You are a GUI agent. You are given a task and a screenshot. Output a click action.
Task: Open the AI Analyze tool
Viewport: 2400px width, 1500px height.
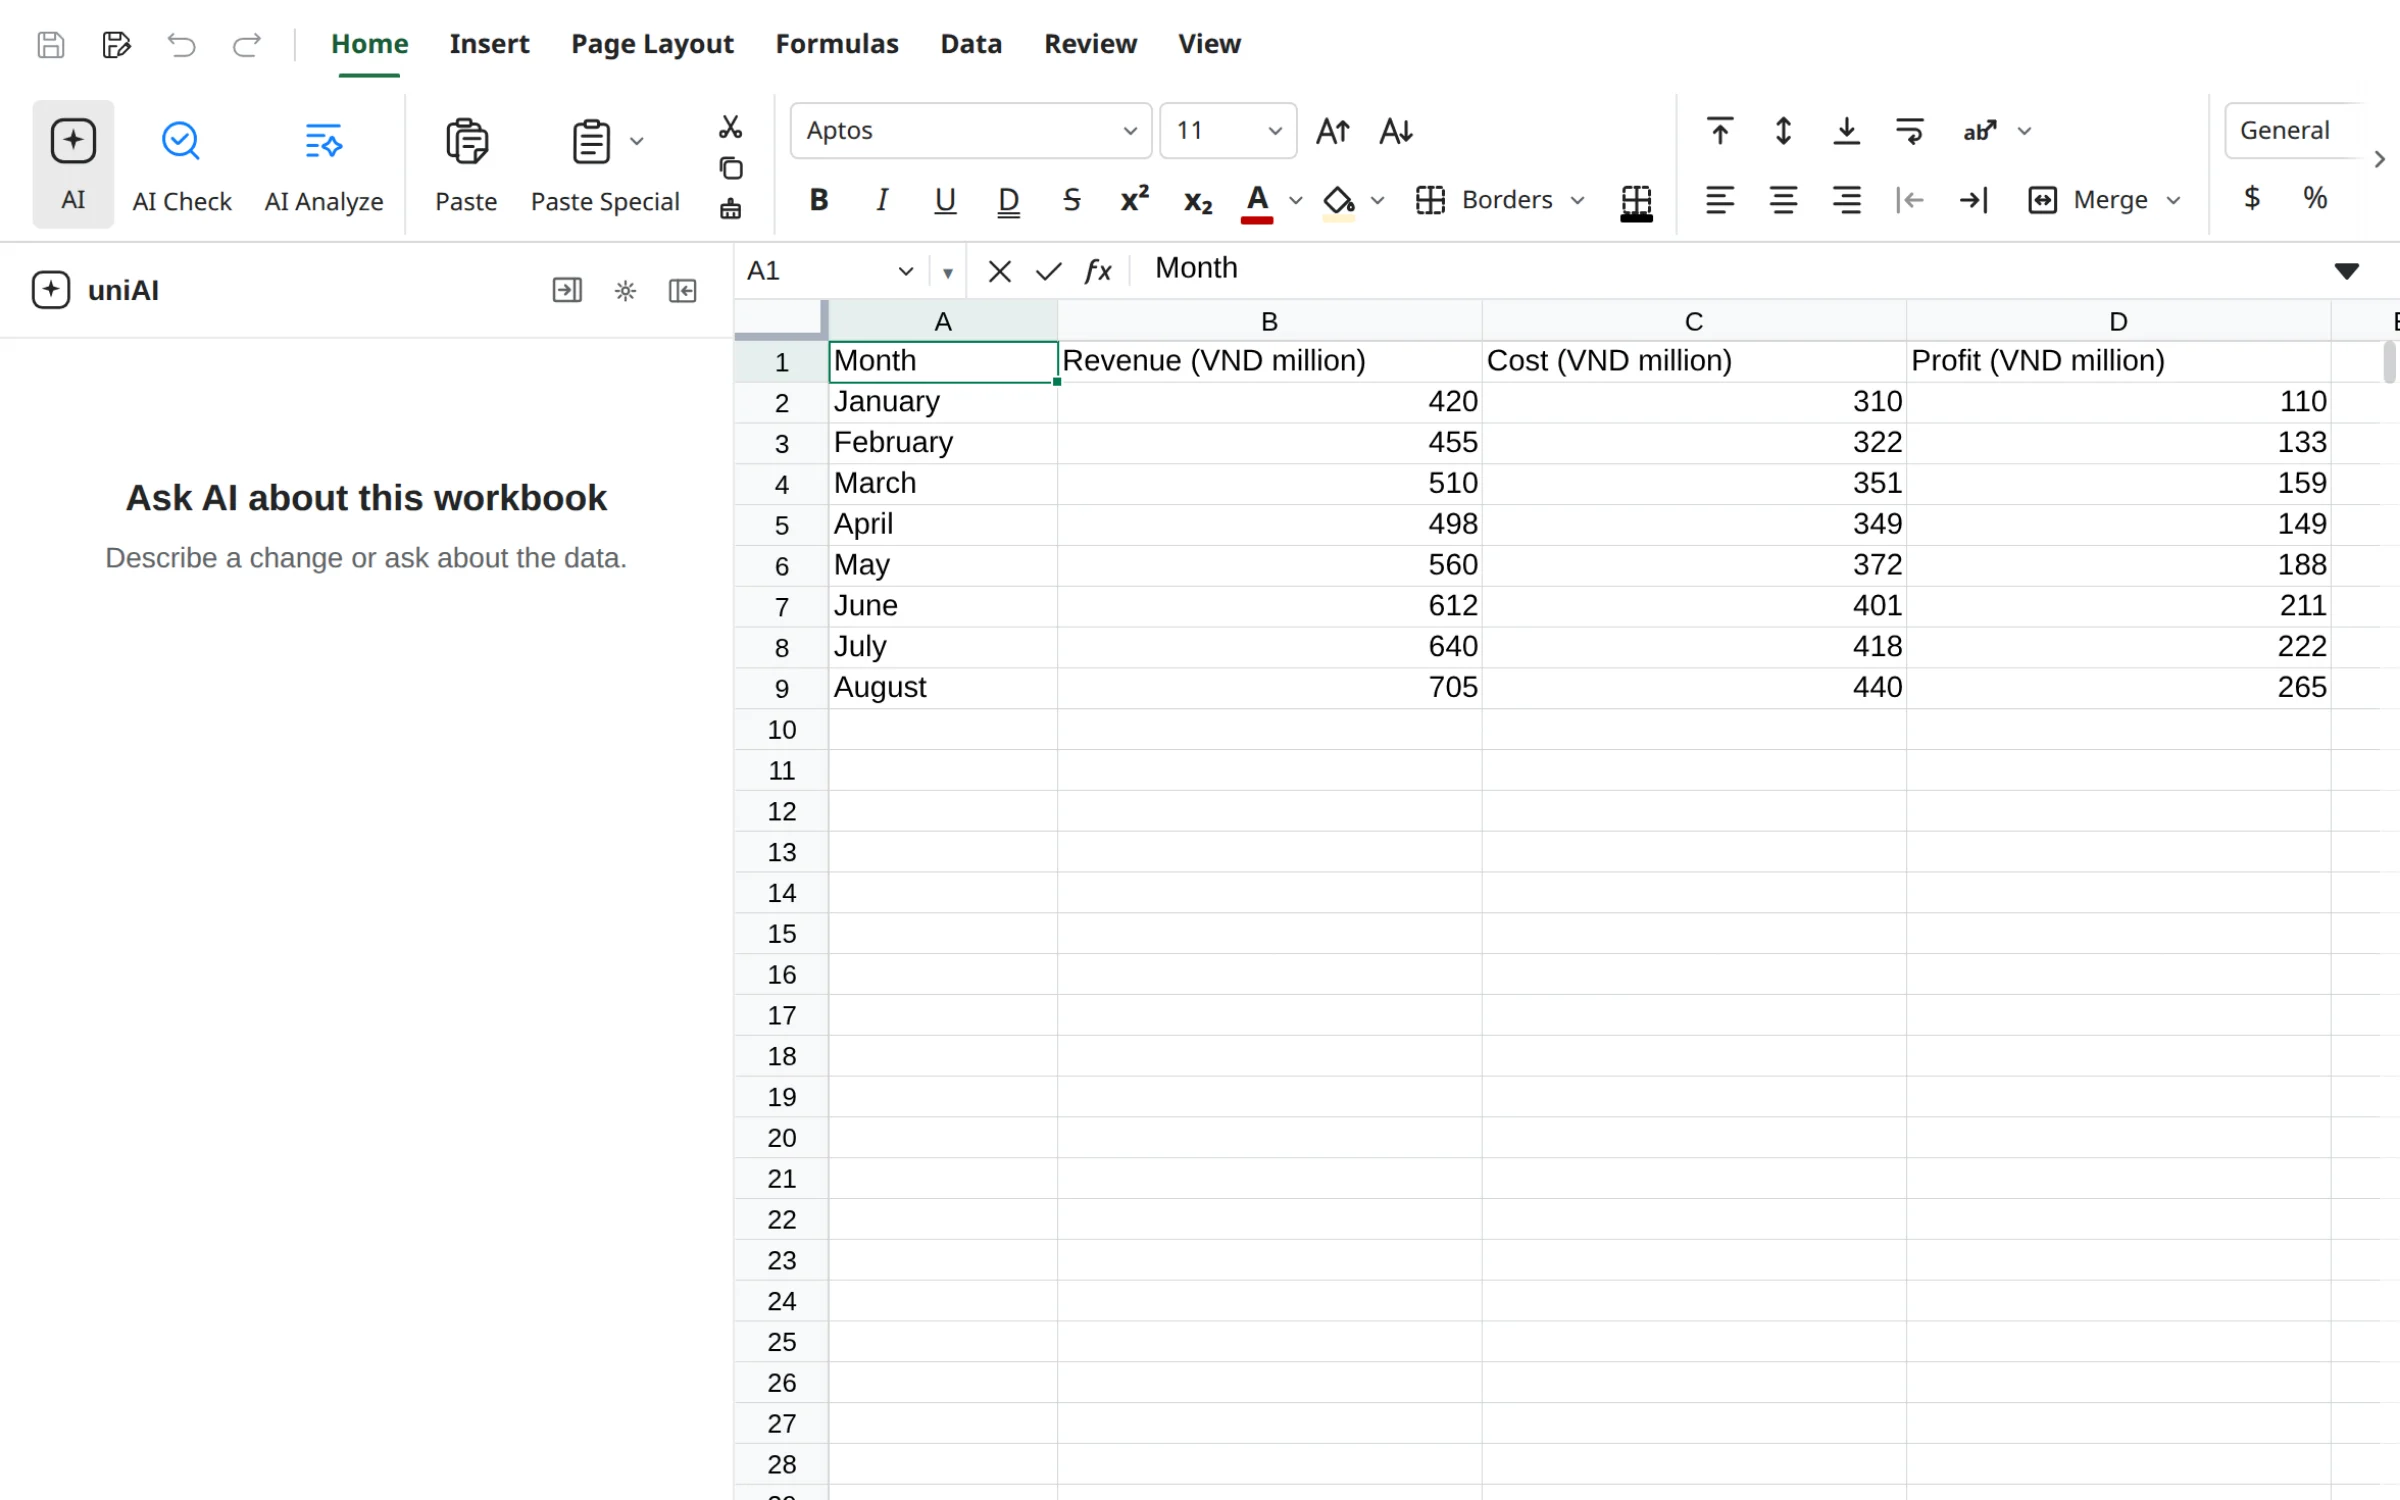324,165
